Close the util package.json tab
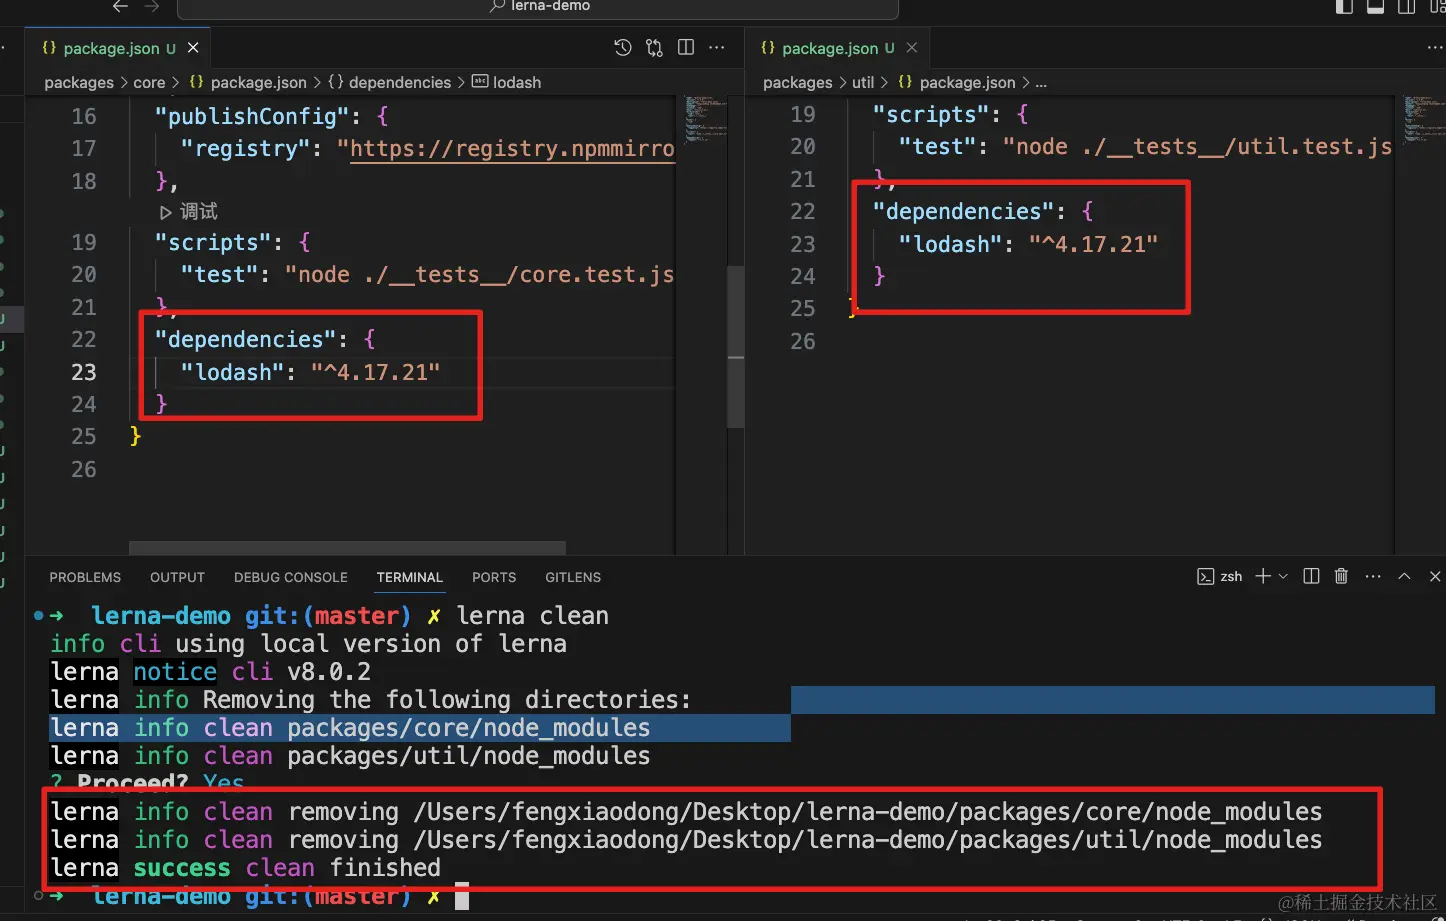This screenshot has width=1446, height=921. [912, 47]
